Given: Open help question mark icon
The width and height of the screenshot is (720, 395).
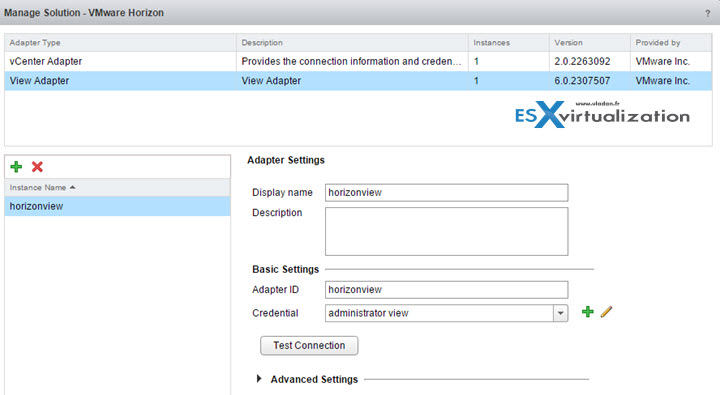Looking at the screenshot, I should tap(708, 13).
